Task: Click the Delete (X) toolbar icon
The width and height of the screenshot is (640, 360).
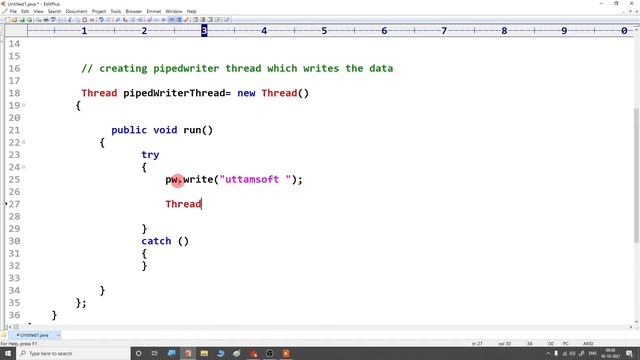Action: tap(93, 20)
